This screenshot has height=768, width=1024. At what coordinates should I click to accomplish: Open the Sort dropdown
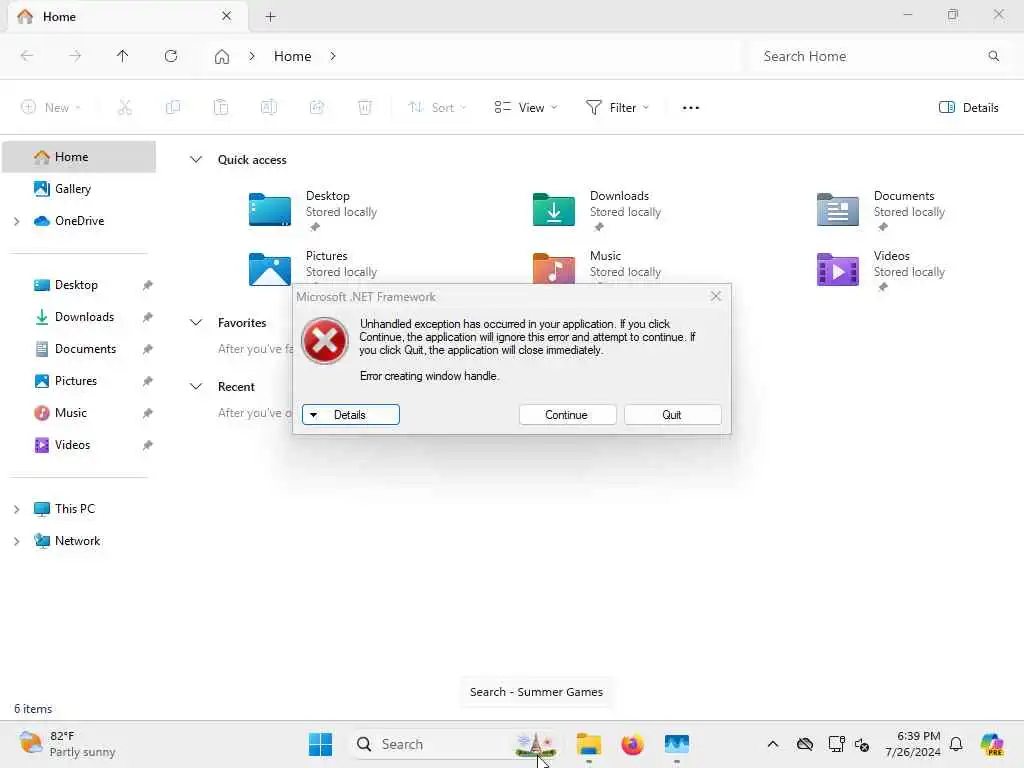point(437,108)
